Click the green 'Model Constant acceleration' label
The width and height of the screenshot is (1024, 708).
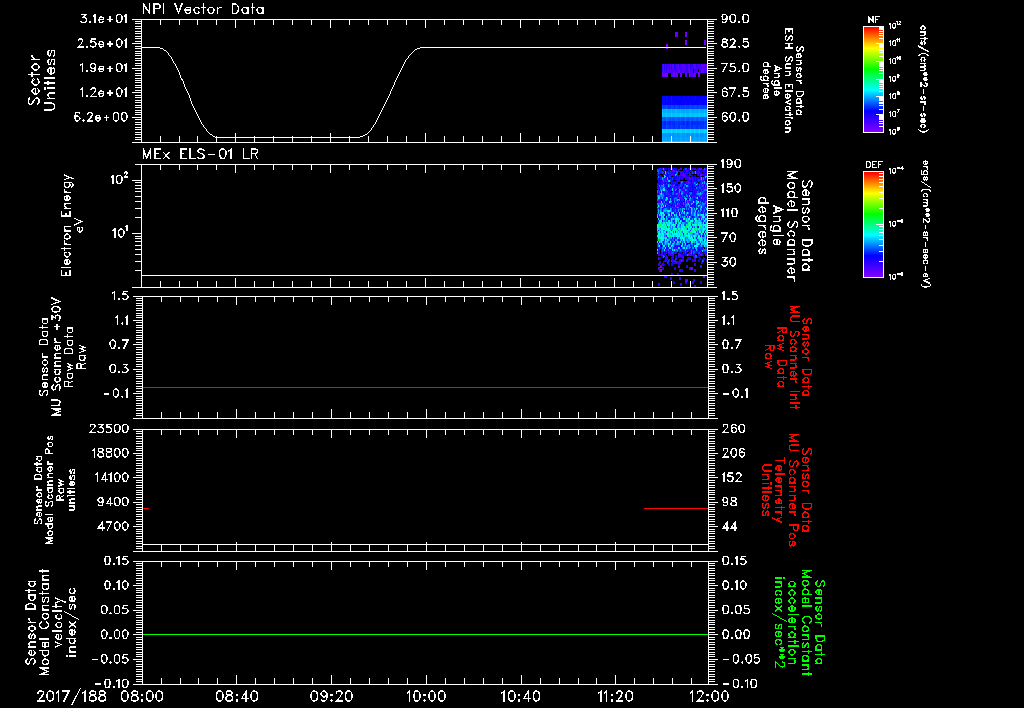point(799,624)
